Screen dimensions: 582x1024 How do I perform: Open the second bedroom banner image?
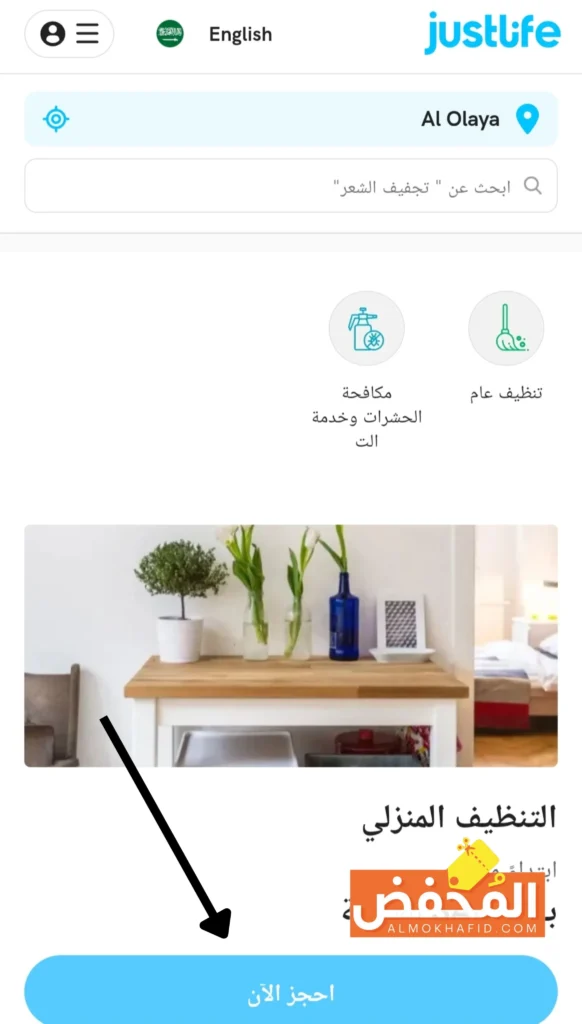[516, 646]
